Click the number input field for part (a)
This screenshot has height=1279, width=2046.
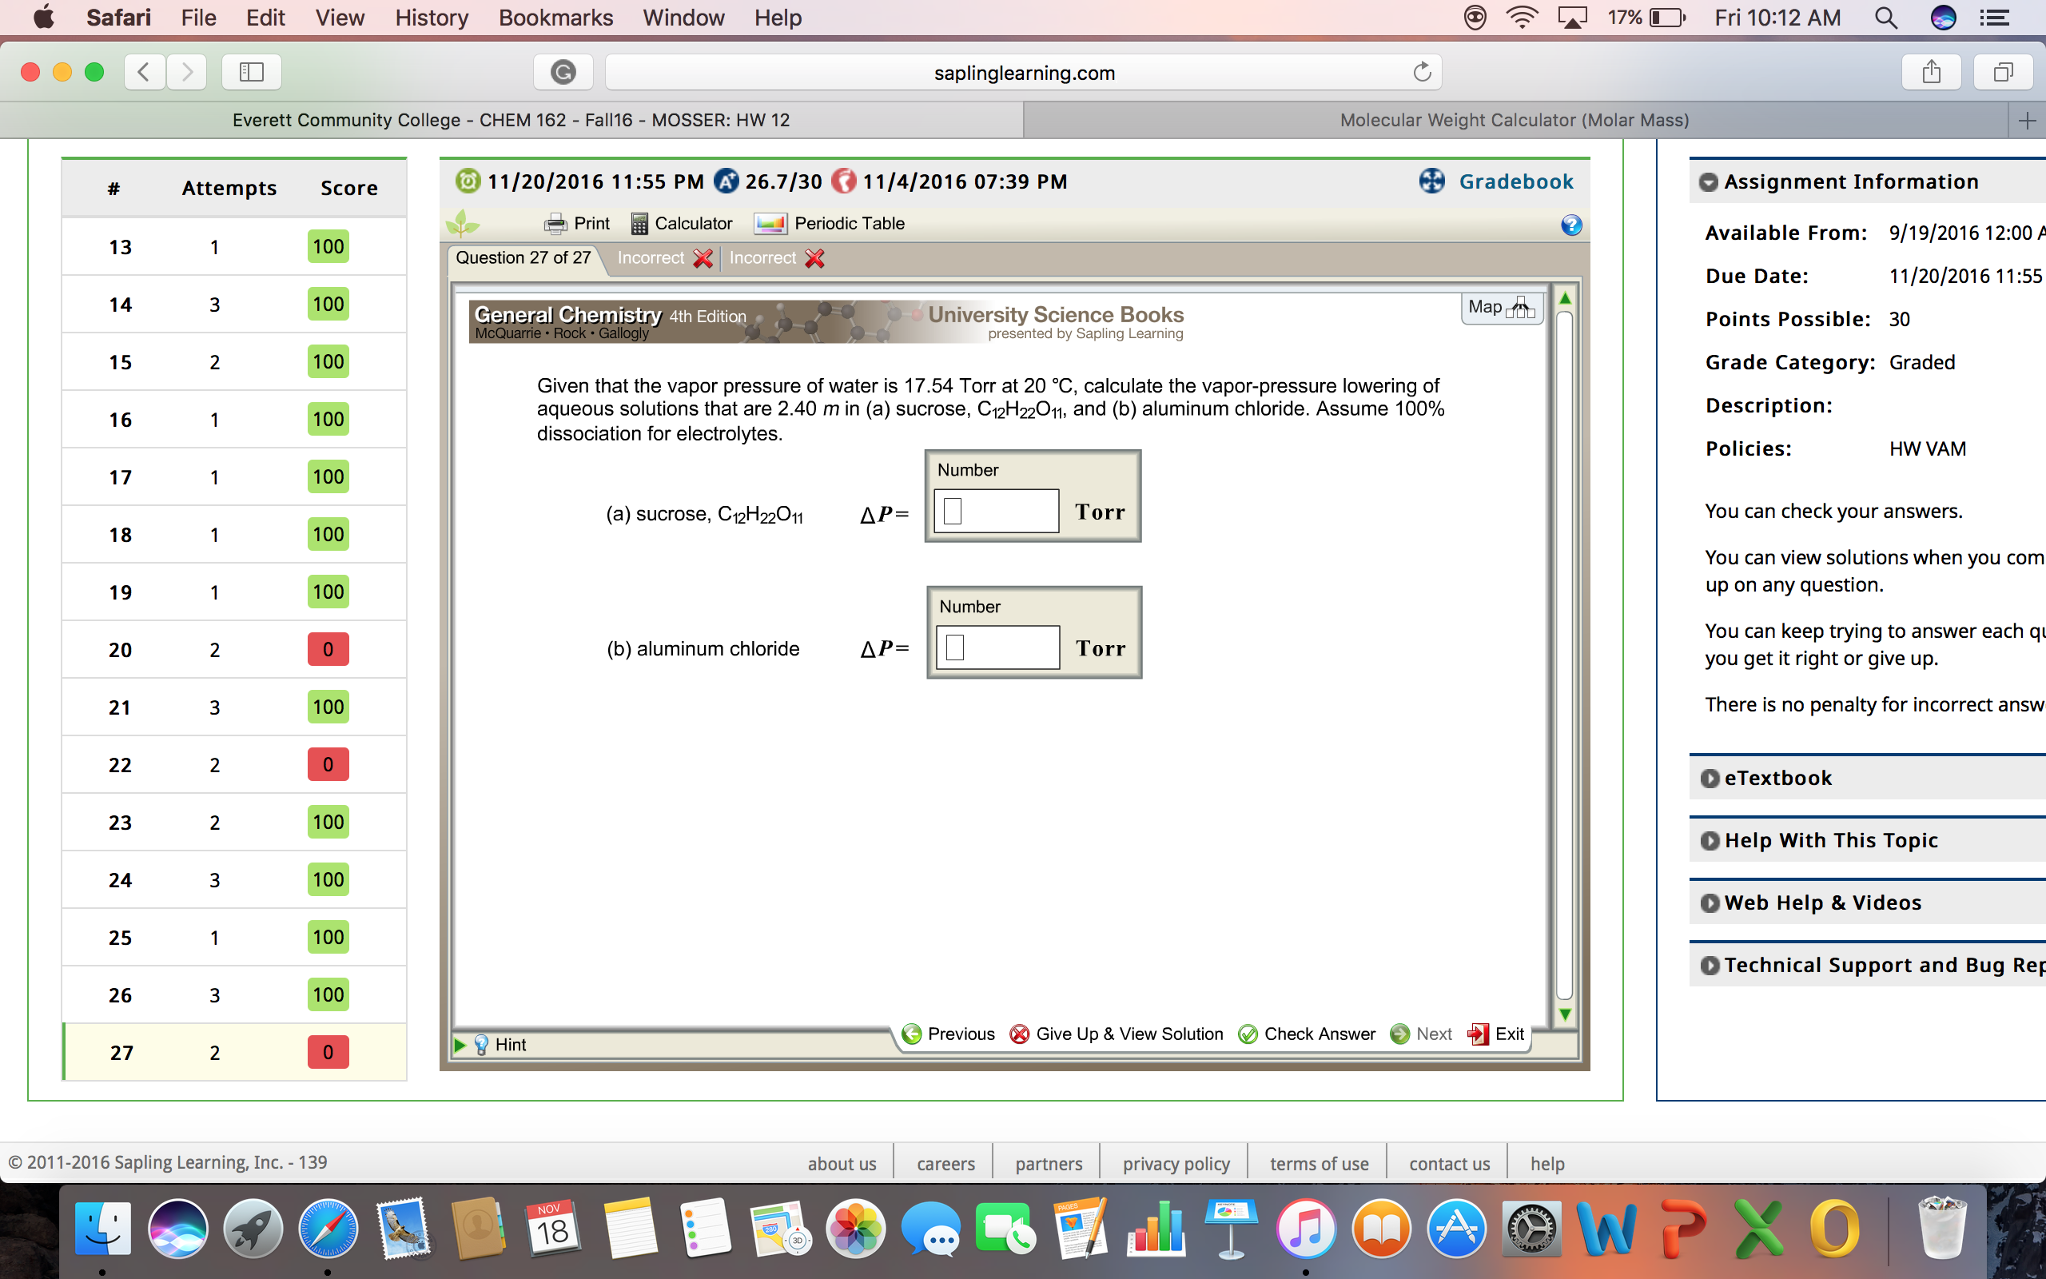[x=997, y=511]
